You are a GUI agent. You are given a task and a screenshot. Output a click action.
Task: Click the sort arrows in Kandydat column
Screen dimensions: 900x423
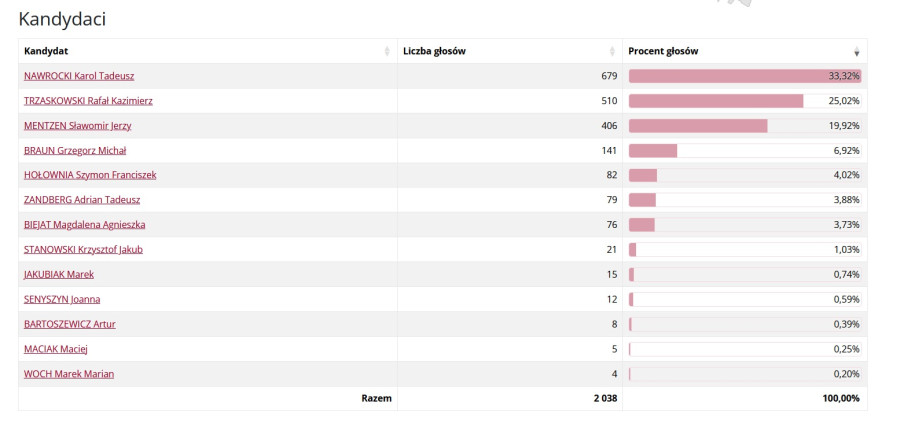387,51
